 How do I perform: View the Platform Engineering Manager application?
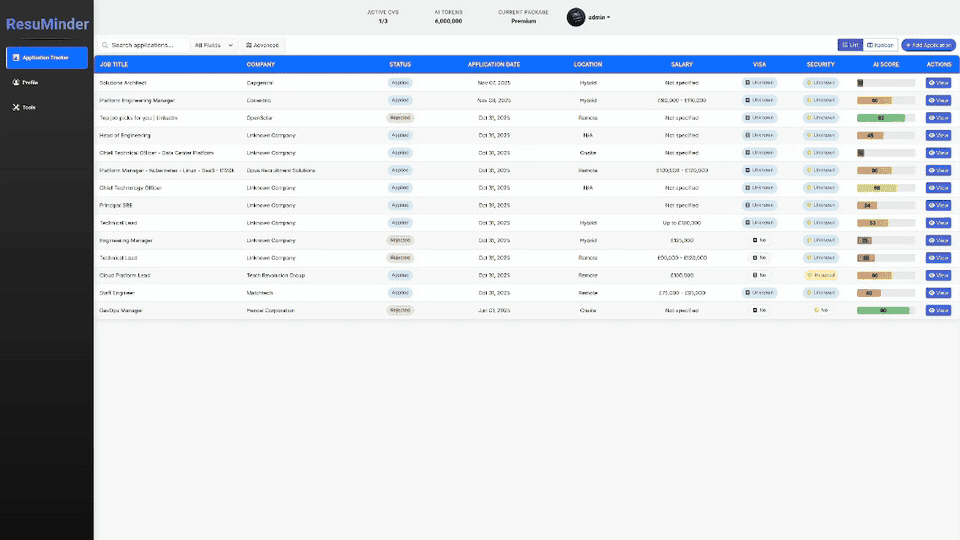(938, 100)
